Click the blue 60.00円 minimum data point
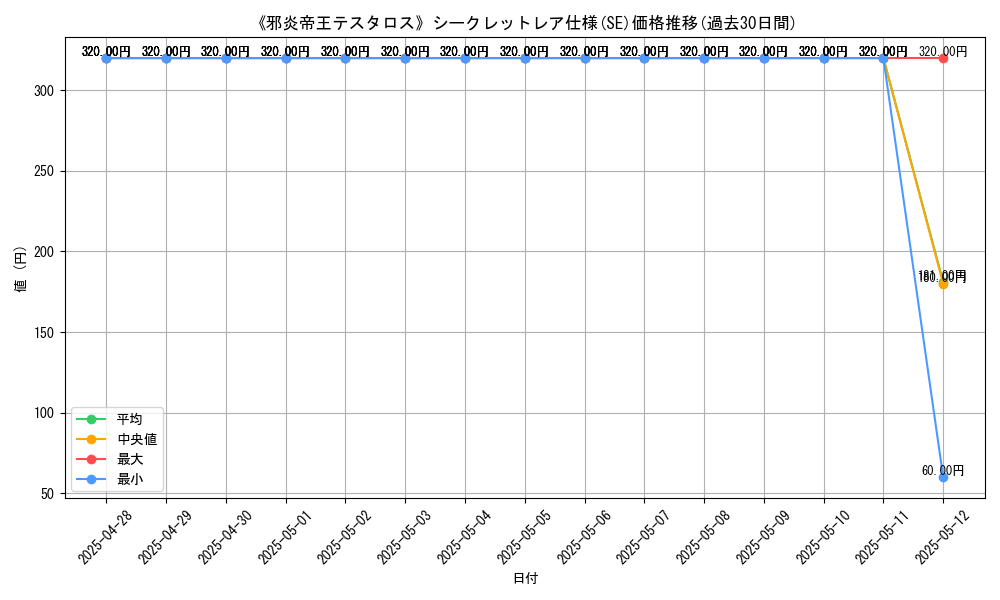 [x=943, y=478]
